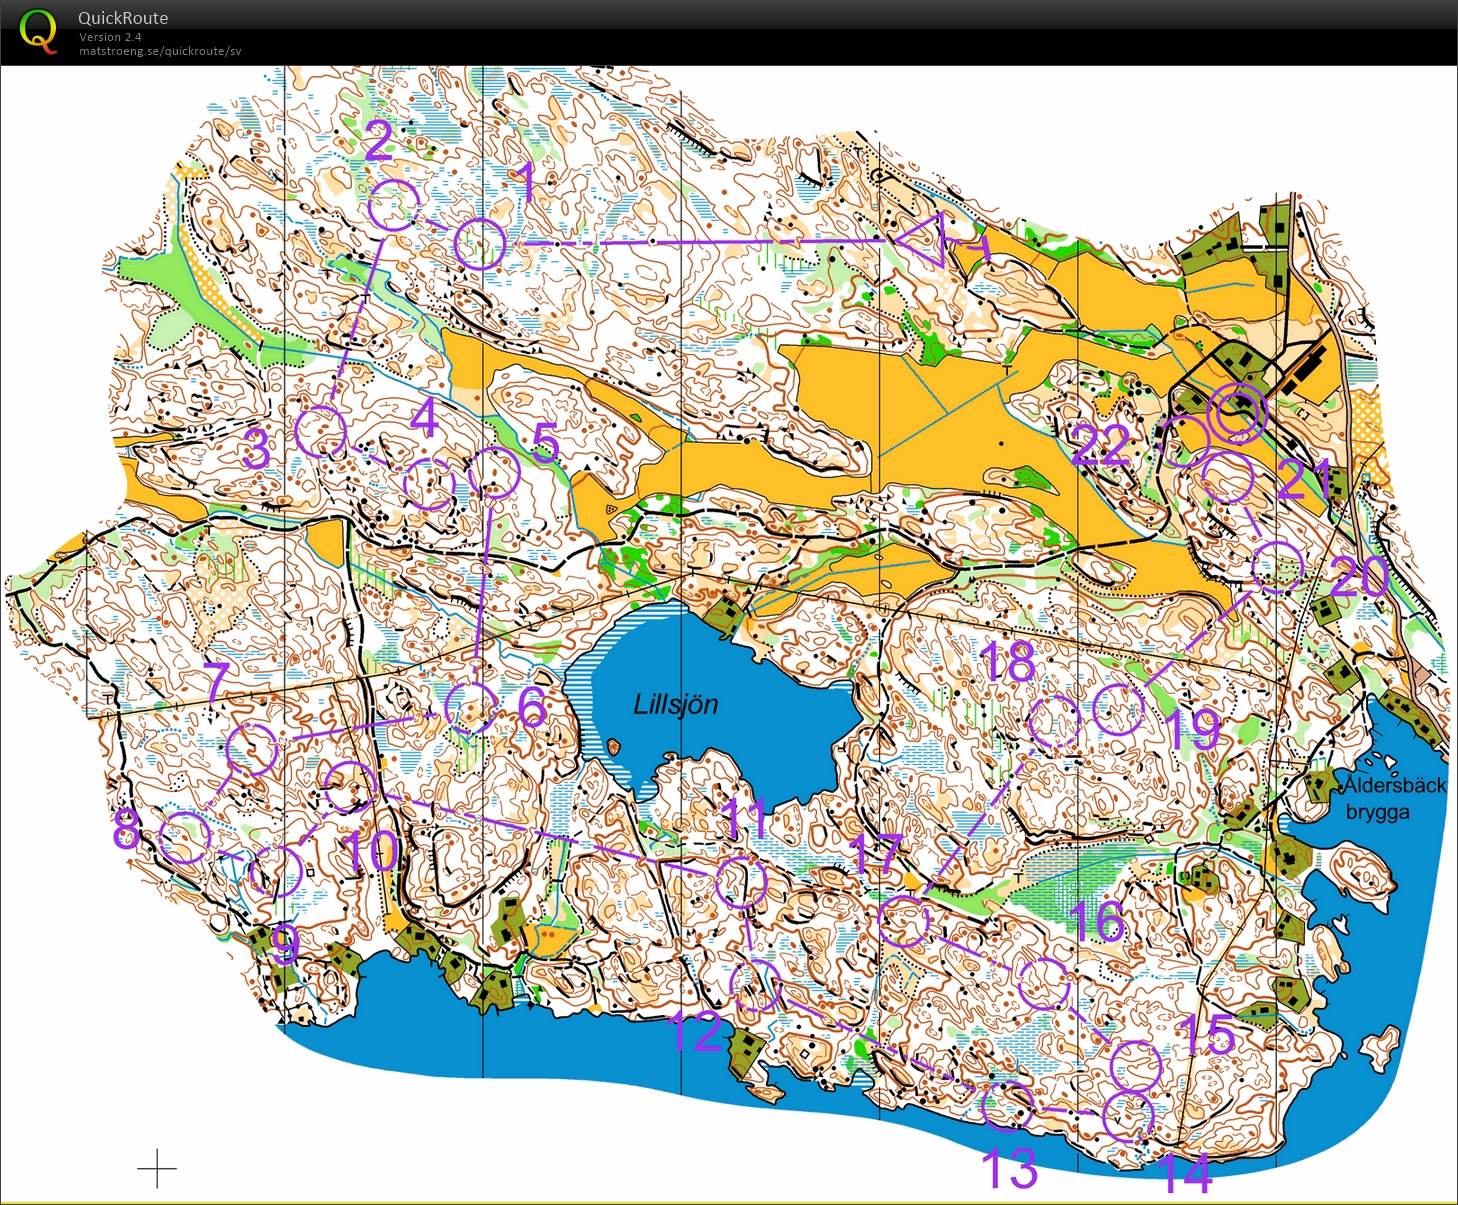Select the finish double-circle marker
Viewport: 1458px width, 1205px height.
pos(1238,414)
